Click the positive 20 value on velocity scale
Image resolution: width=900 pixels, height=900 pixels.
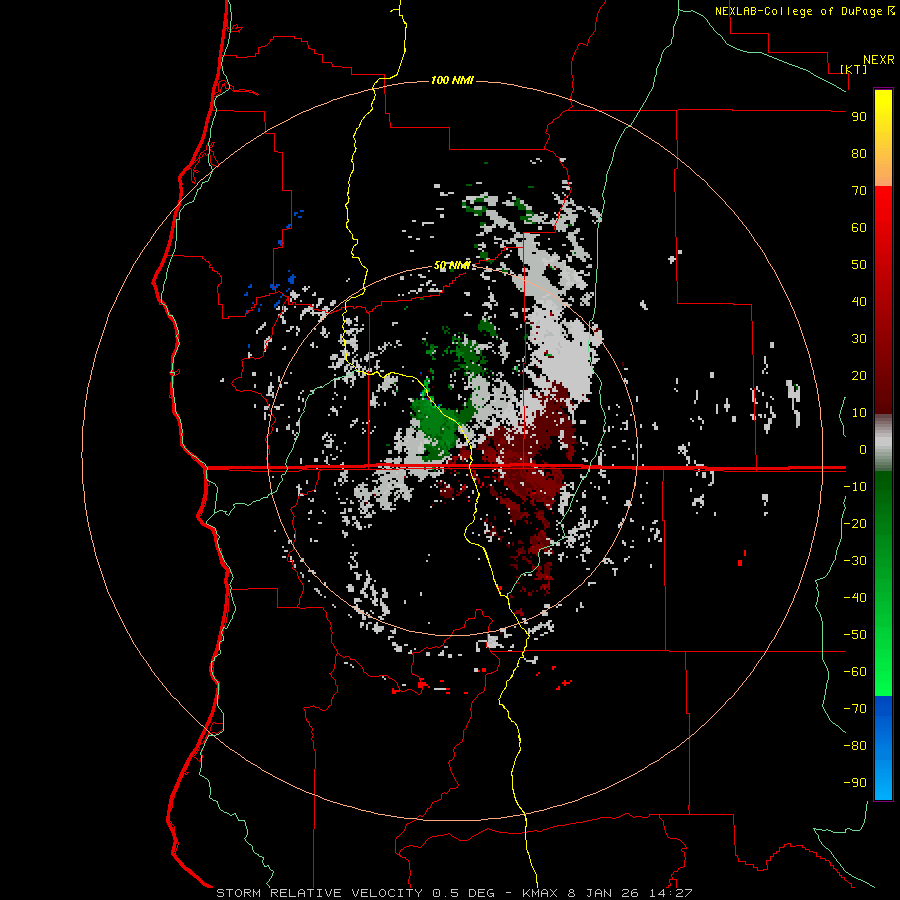pyautogui.click(x=859, y=375)
